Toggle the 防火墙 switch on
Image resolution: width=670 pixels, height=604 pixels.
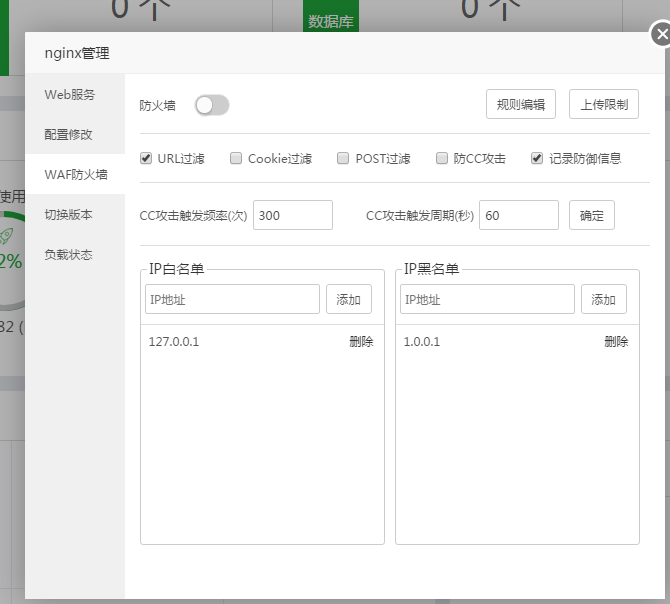tap(212, 106)
